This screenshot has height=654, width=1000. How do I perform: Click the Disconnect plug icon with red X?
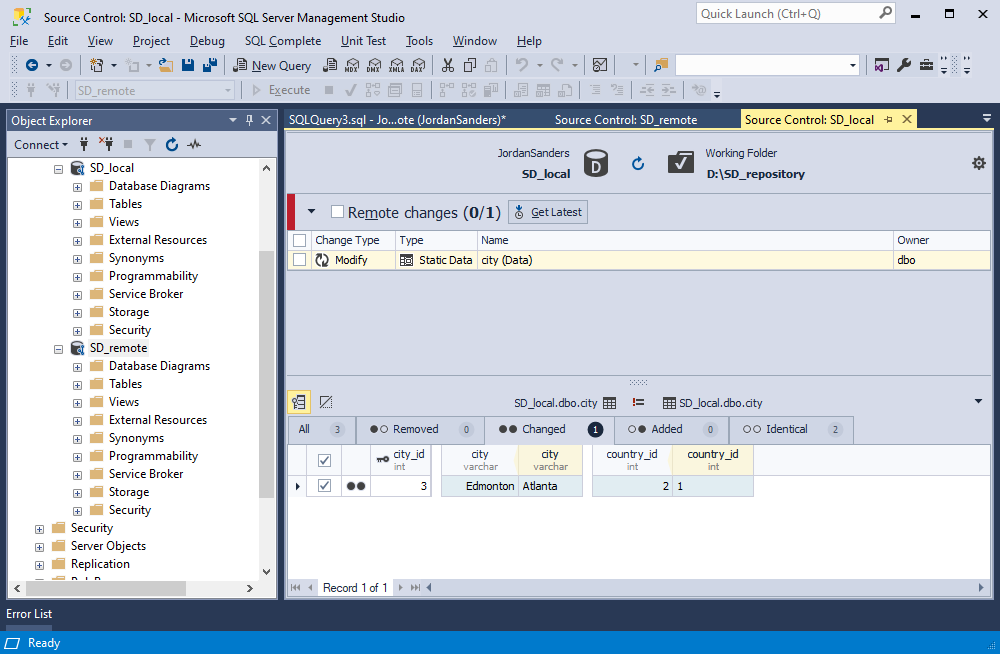tap(106, 144)
